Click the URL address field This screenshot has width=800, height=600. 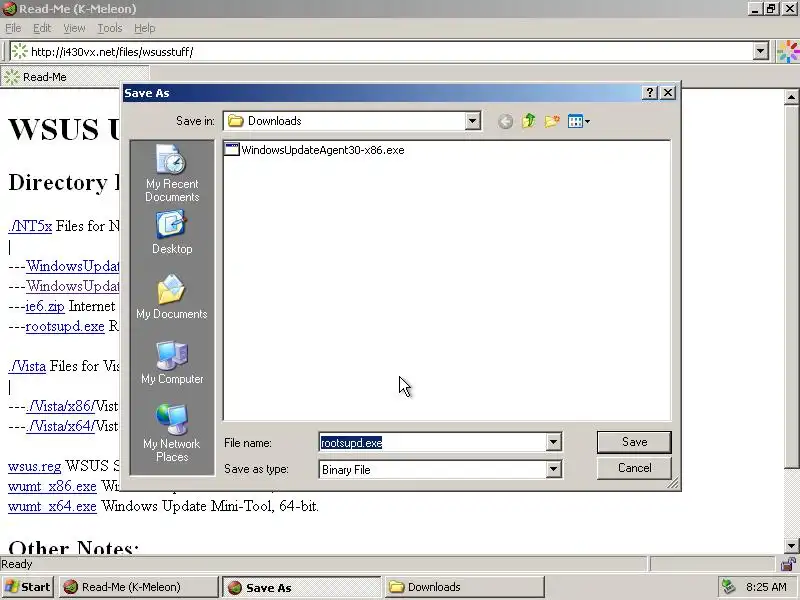390,52
